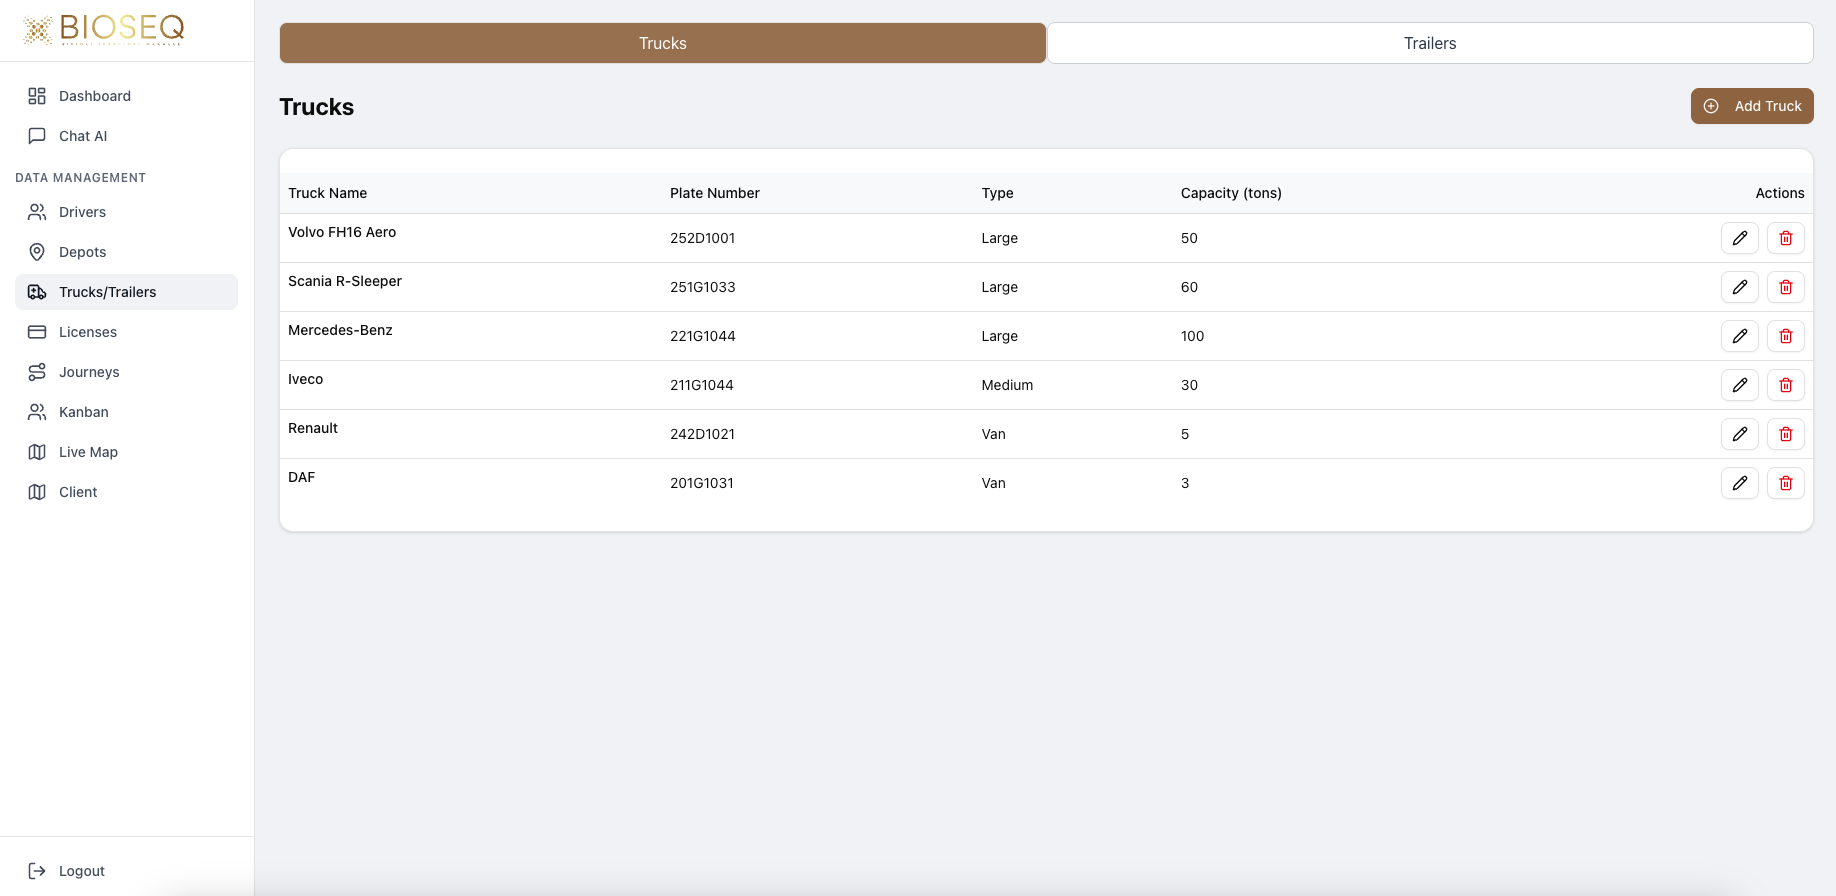Switch to the Trailers tab
Viewport: 1836px width, 896px height.
click(x=1429, y=43)
